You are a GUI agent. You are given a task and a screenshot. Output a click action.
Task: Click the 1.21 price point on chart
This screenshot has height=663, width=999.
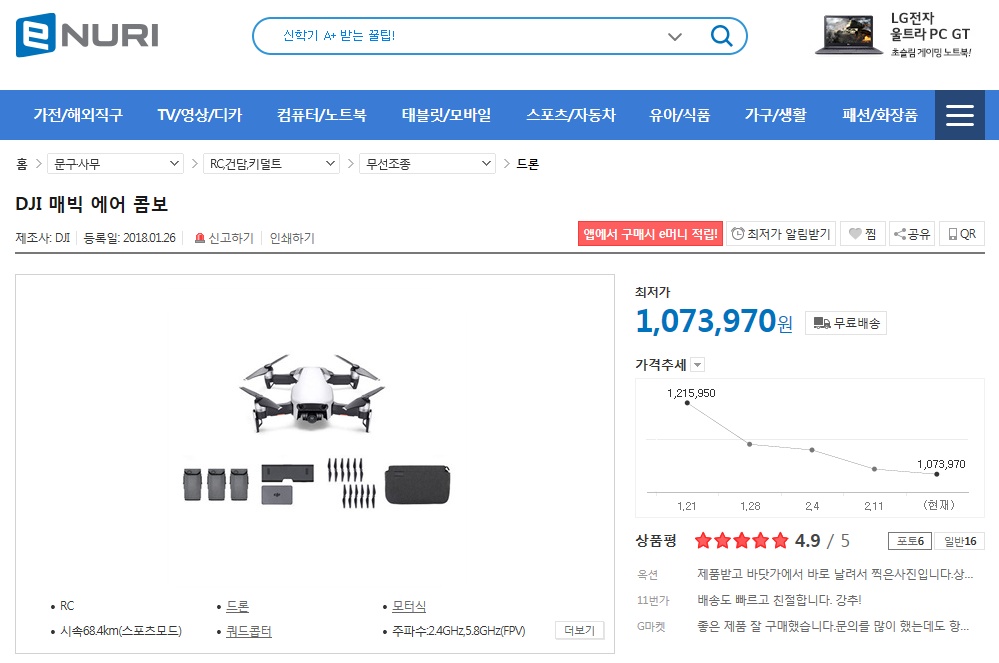point(687,403)
